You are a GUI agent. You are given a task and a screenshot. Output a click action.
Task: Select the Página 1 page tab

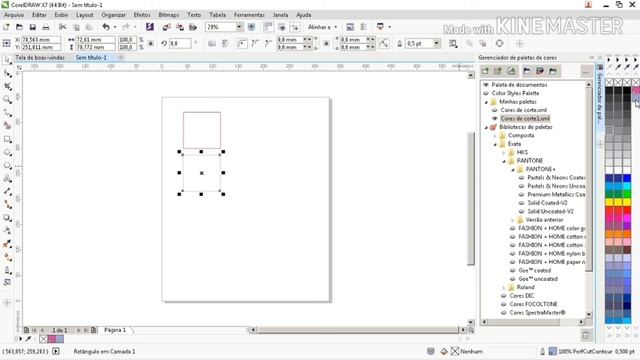tap(115, 330)
